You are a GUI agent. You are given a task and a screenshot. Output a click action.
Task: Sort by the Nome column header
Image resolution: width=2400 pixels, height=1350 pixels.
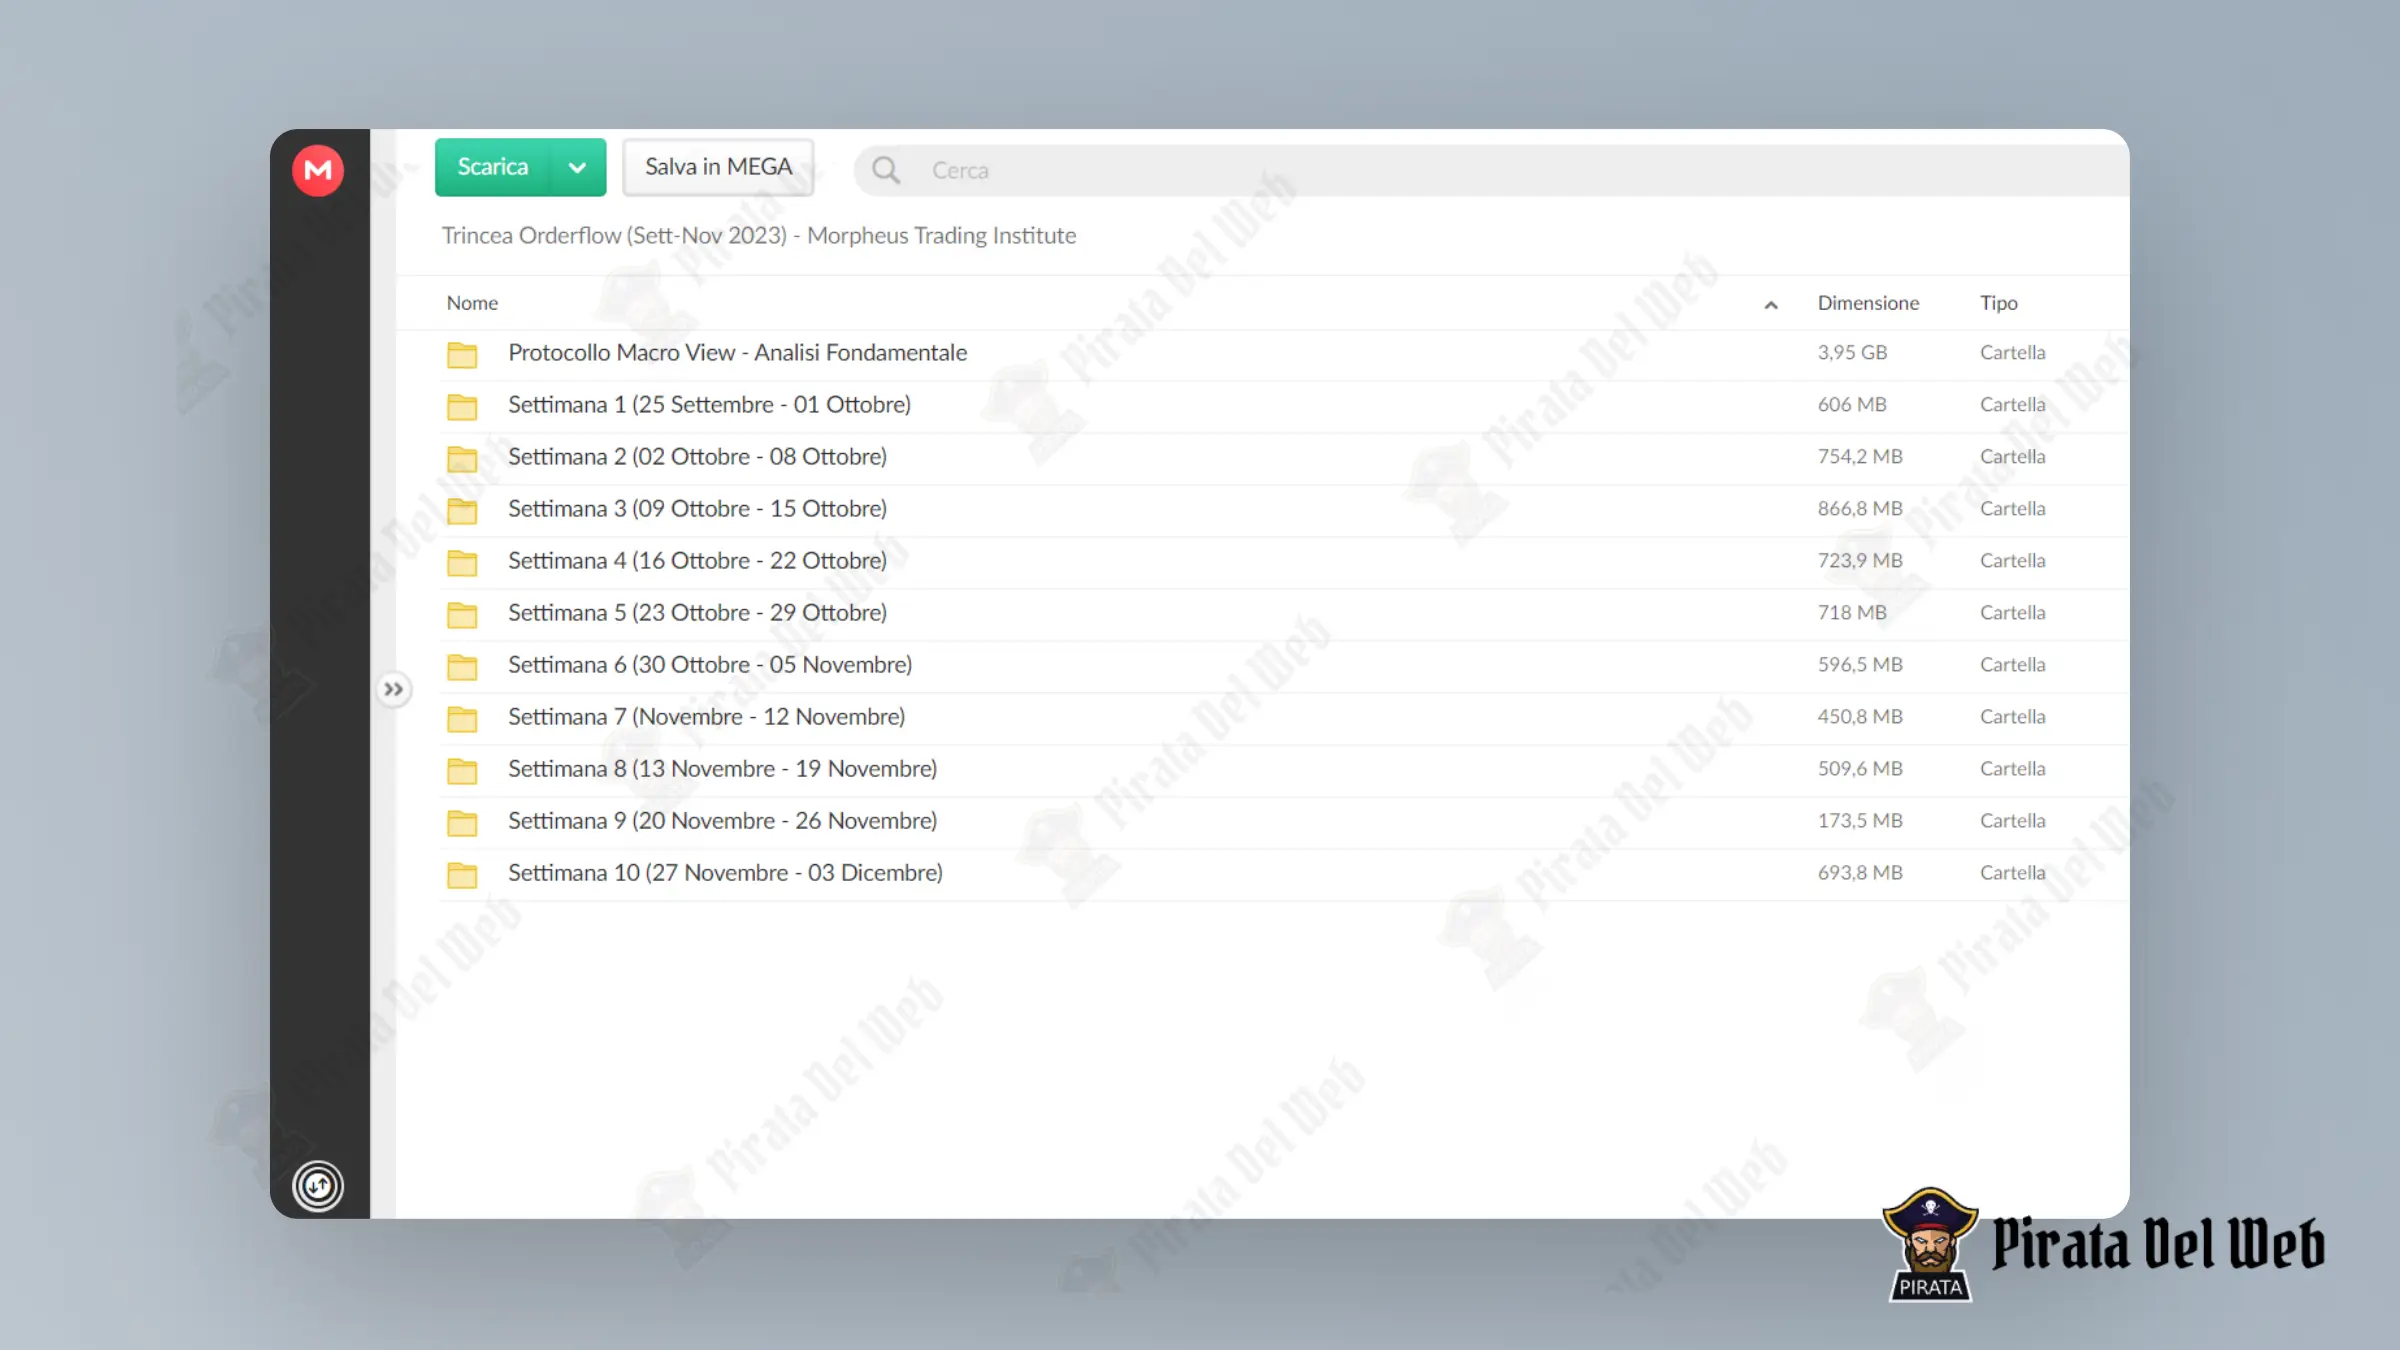(x=472, y=303)
